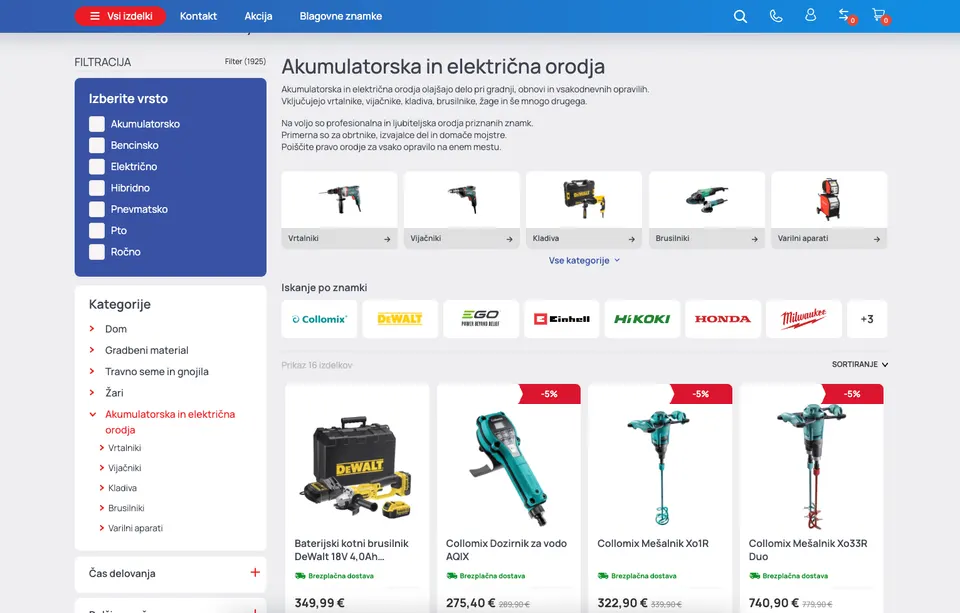Screen dimensions: 960x613
Task: Open the product comparison arrows icon
Action: click(x=845, y=15)
